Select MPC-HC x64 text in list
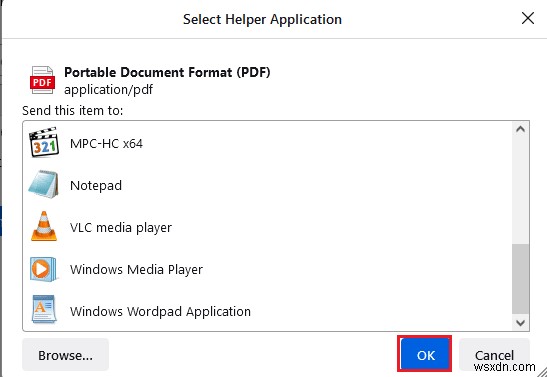The height and width of the screenshot is (377, 547). coord(106,144)
